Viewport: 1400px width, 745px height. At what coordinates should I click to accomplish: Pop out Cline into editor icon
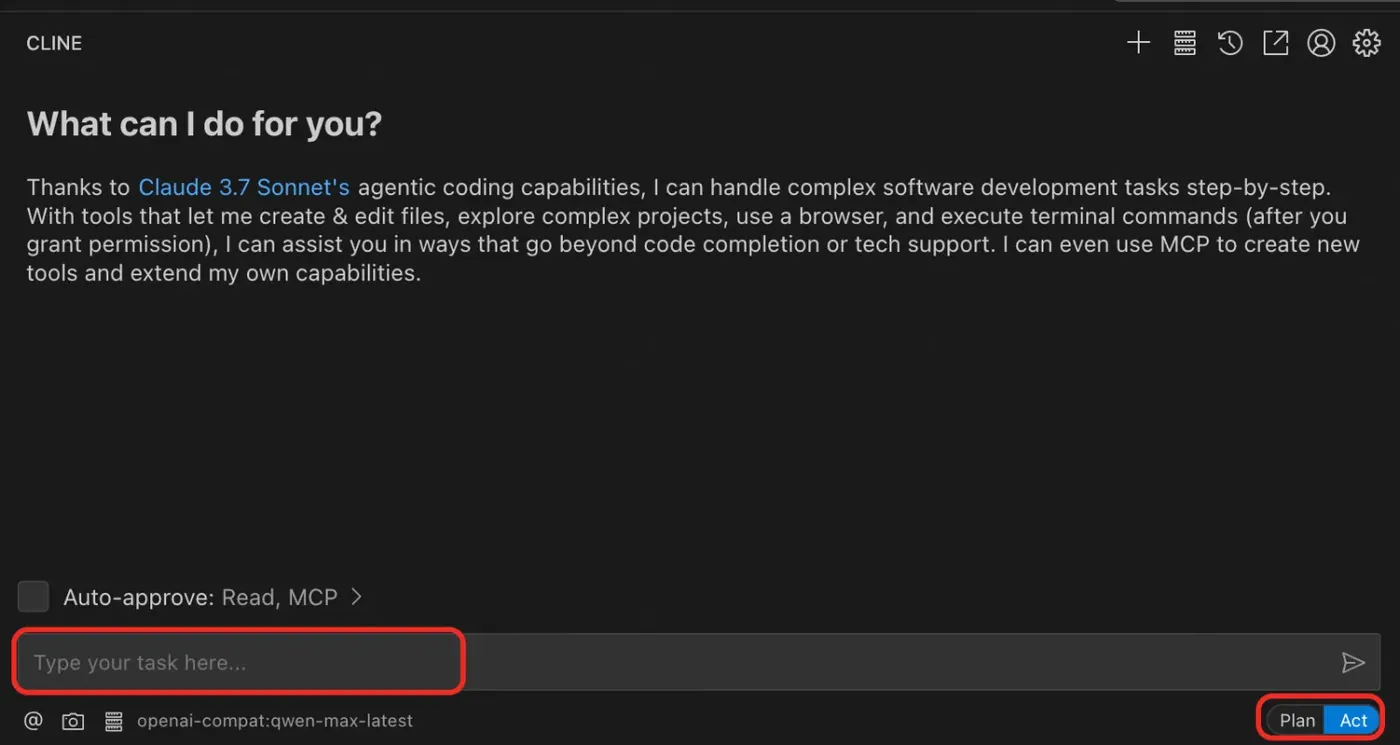point(1276,43)
